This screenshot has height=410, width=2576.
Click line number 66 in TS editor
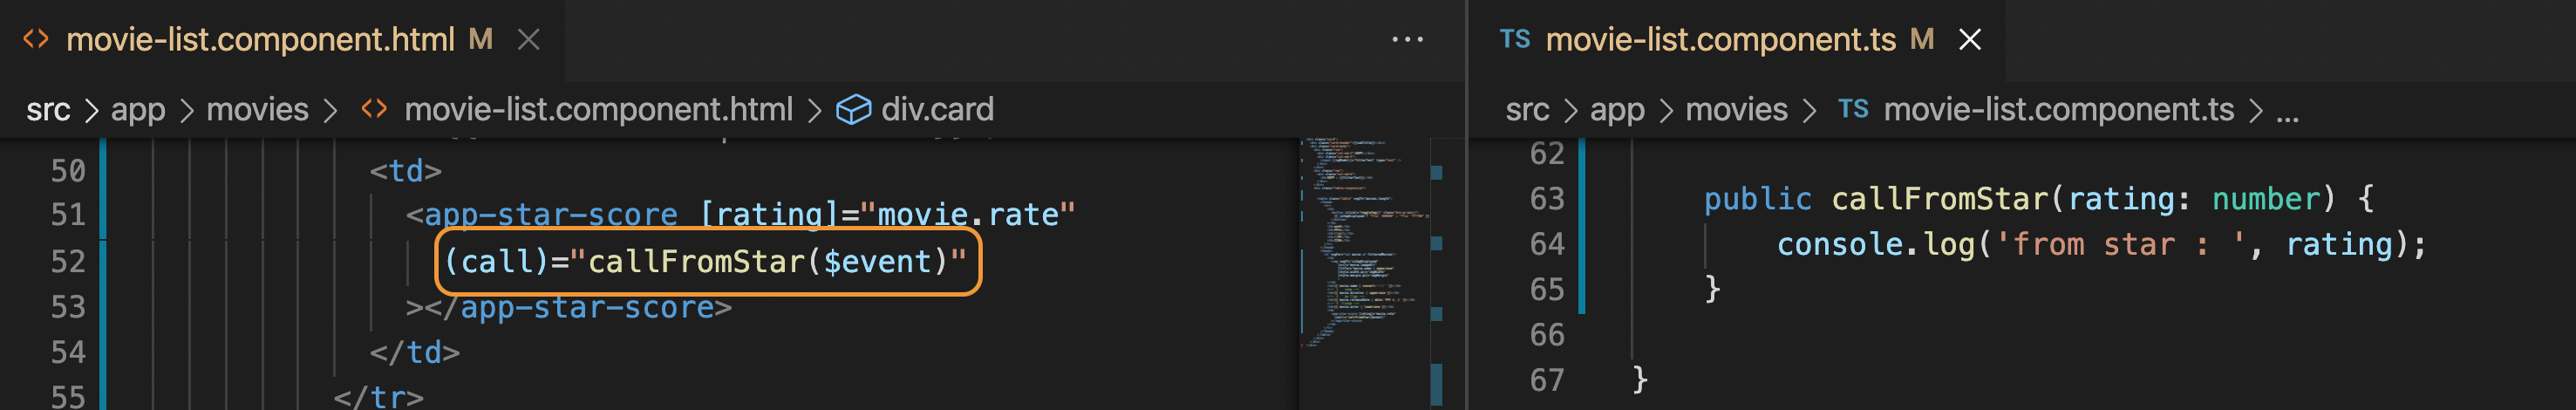[1546, 335]
